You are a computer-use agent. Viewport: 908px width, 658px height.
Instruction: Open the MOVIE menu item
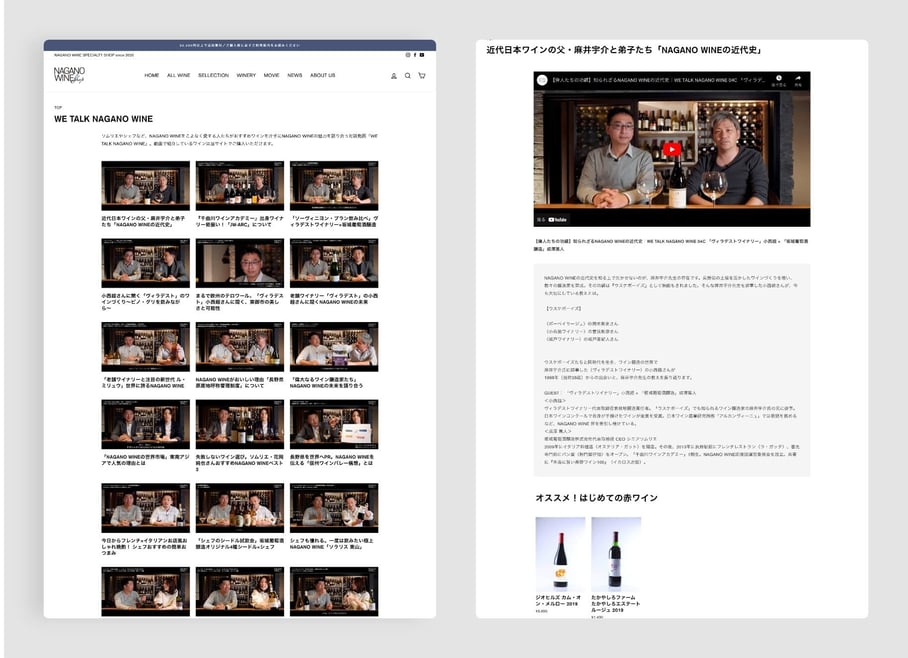coord(271,75)
